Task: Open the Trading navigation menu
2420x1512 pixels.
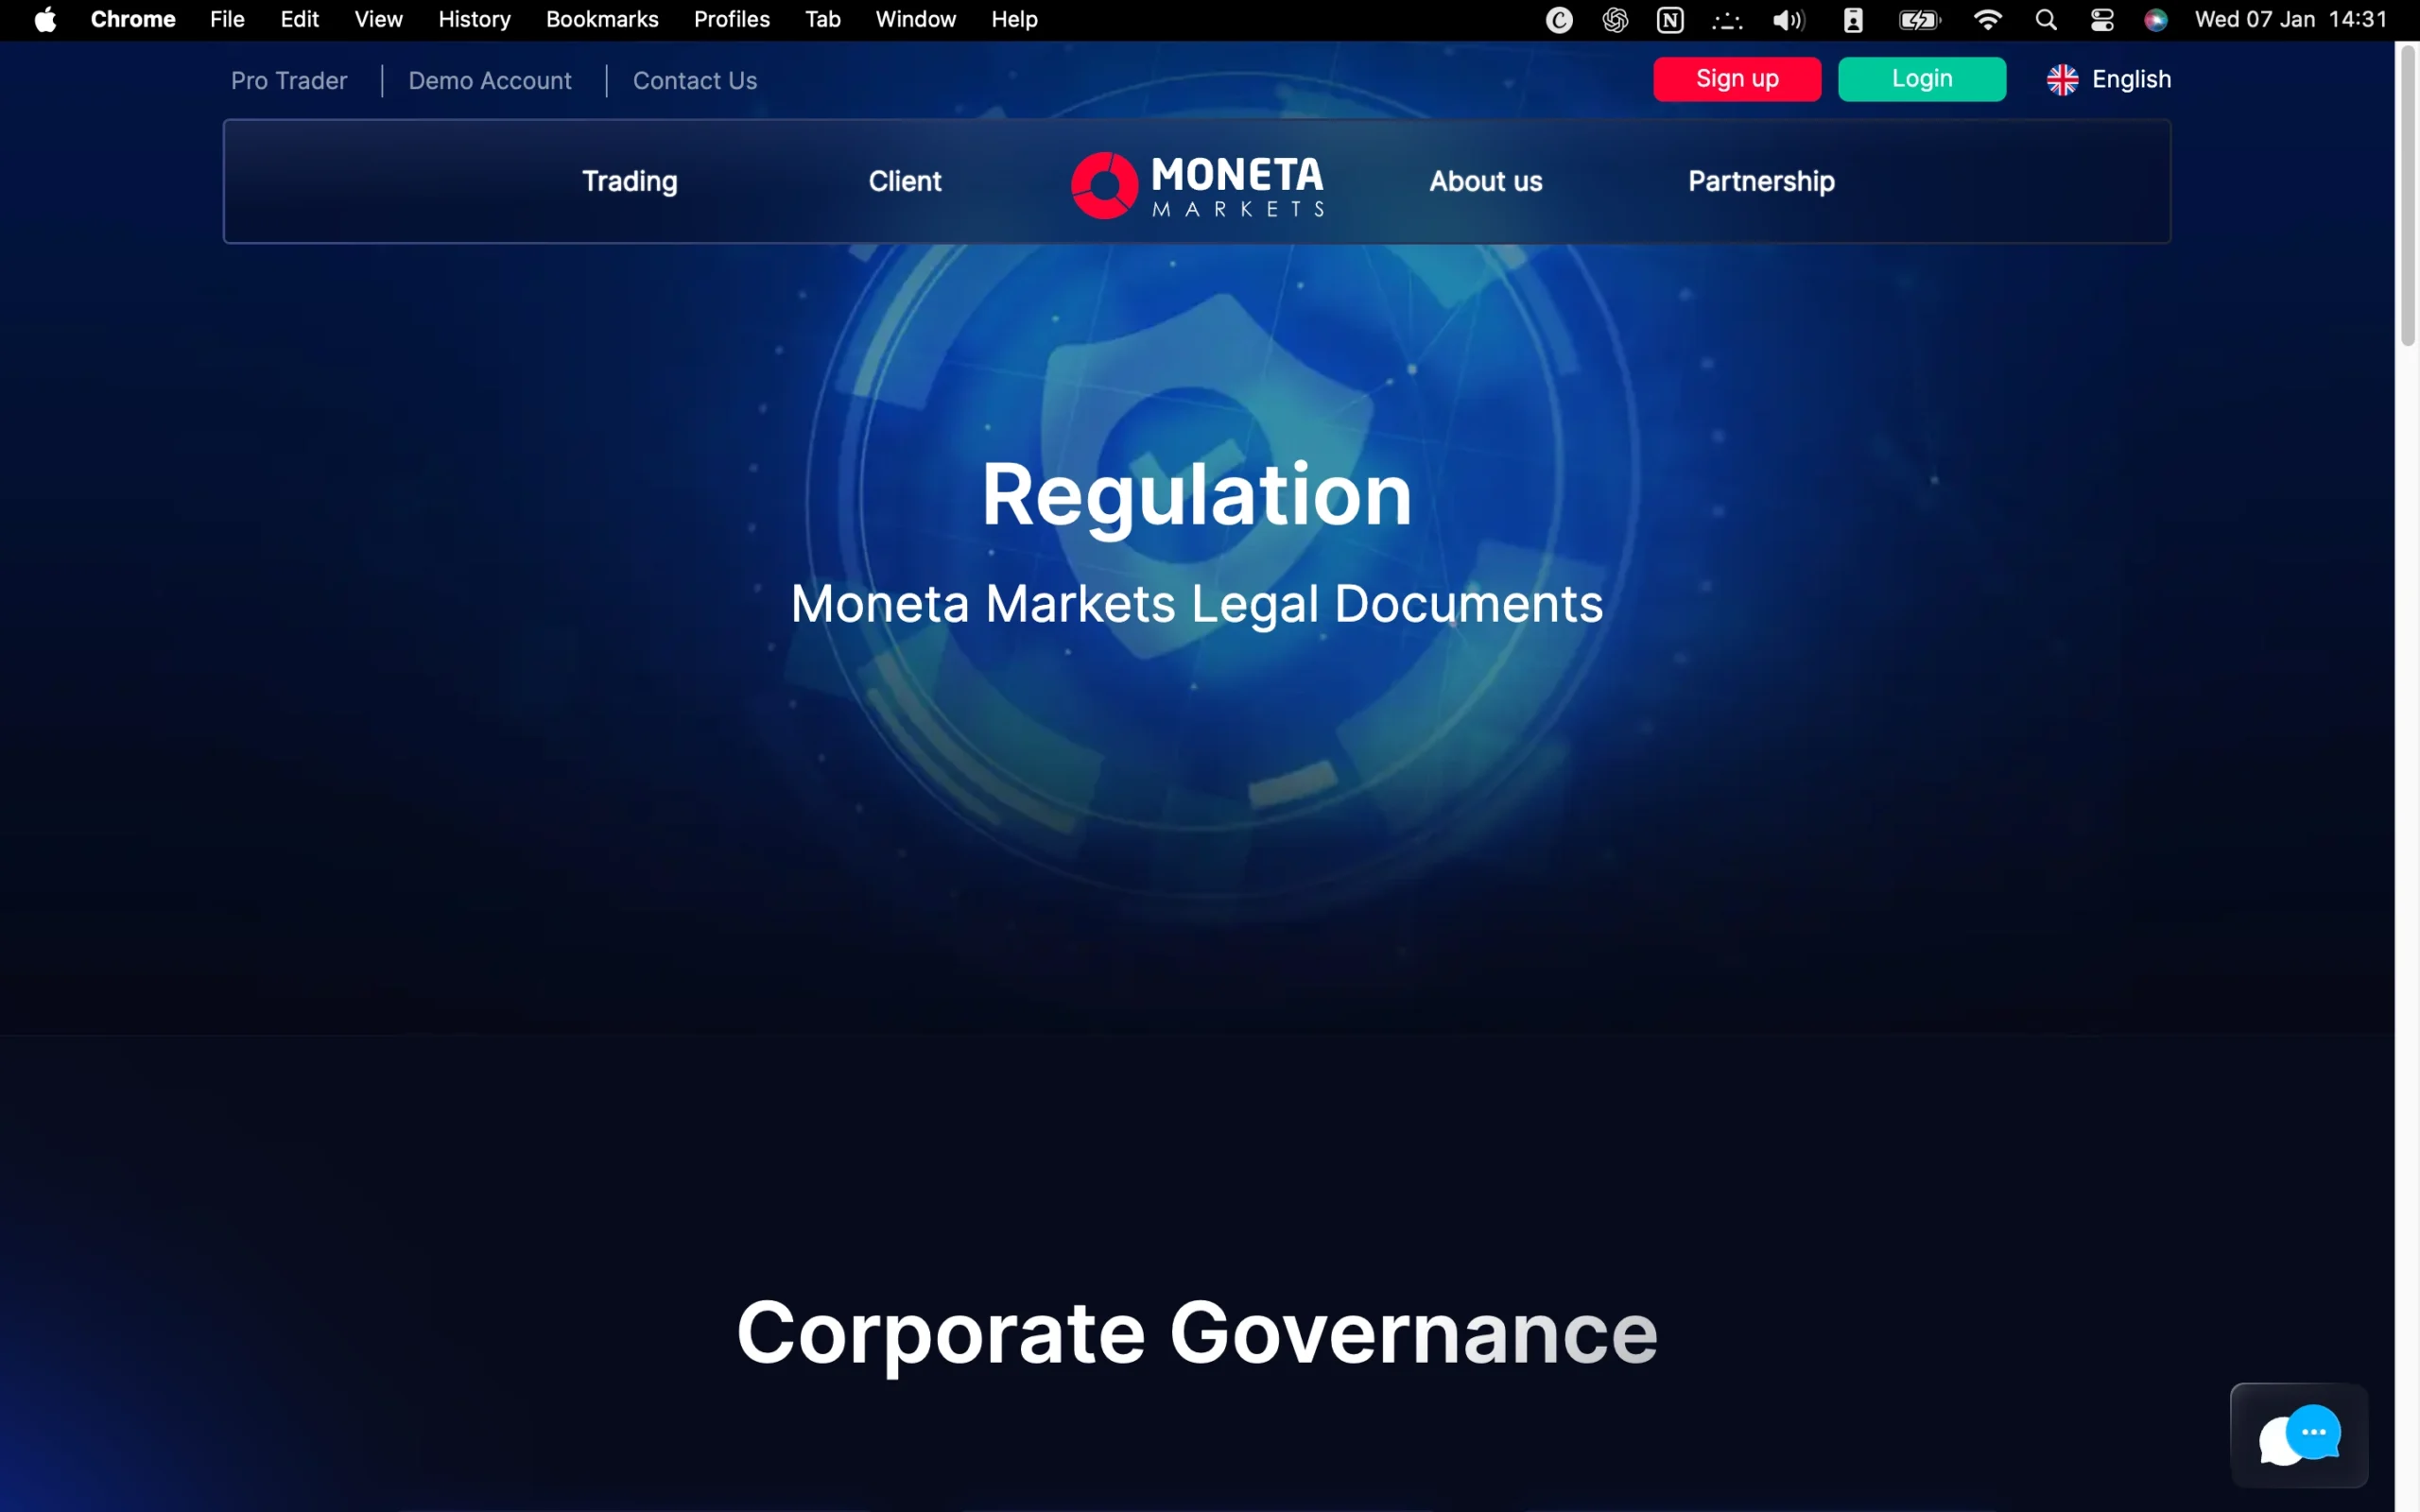Action: coord(629,181)
